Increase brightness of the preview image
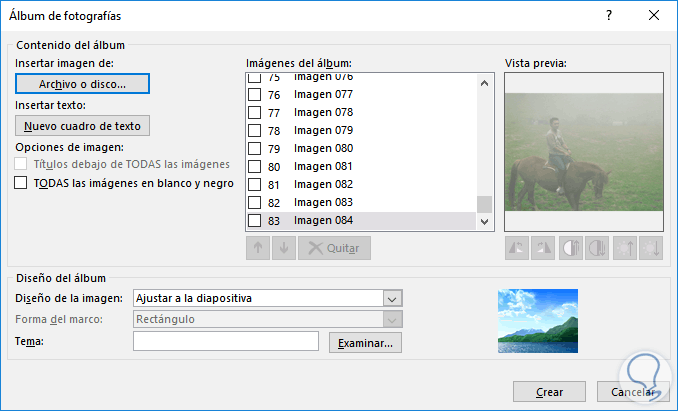Image resolution: width=678 pixels, height=411 pixels. [624, 248]
